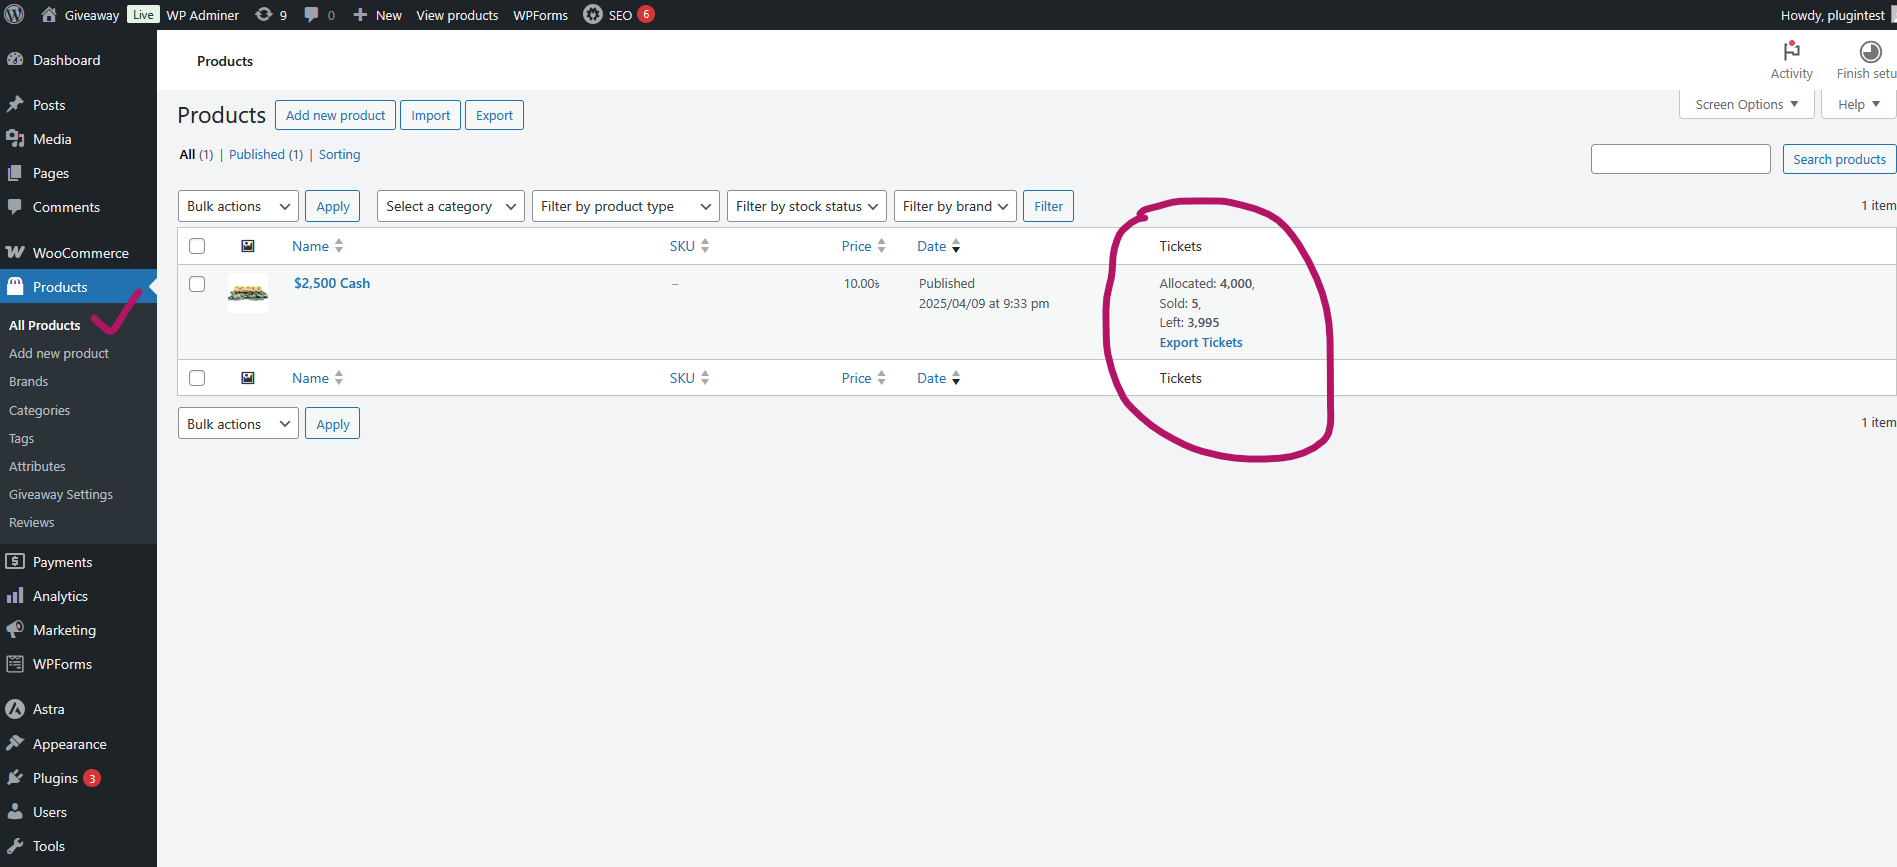Image resolution: width=1897 pixels, height=867 pixels.
Task: Click the Export button
Action: [494, 115]
